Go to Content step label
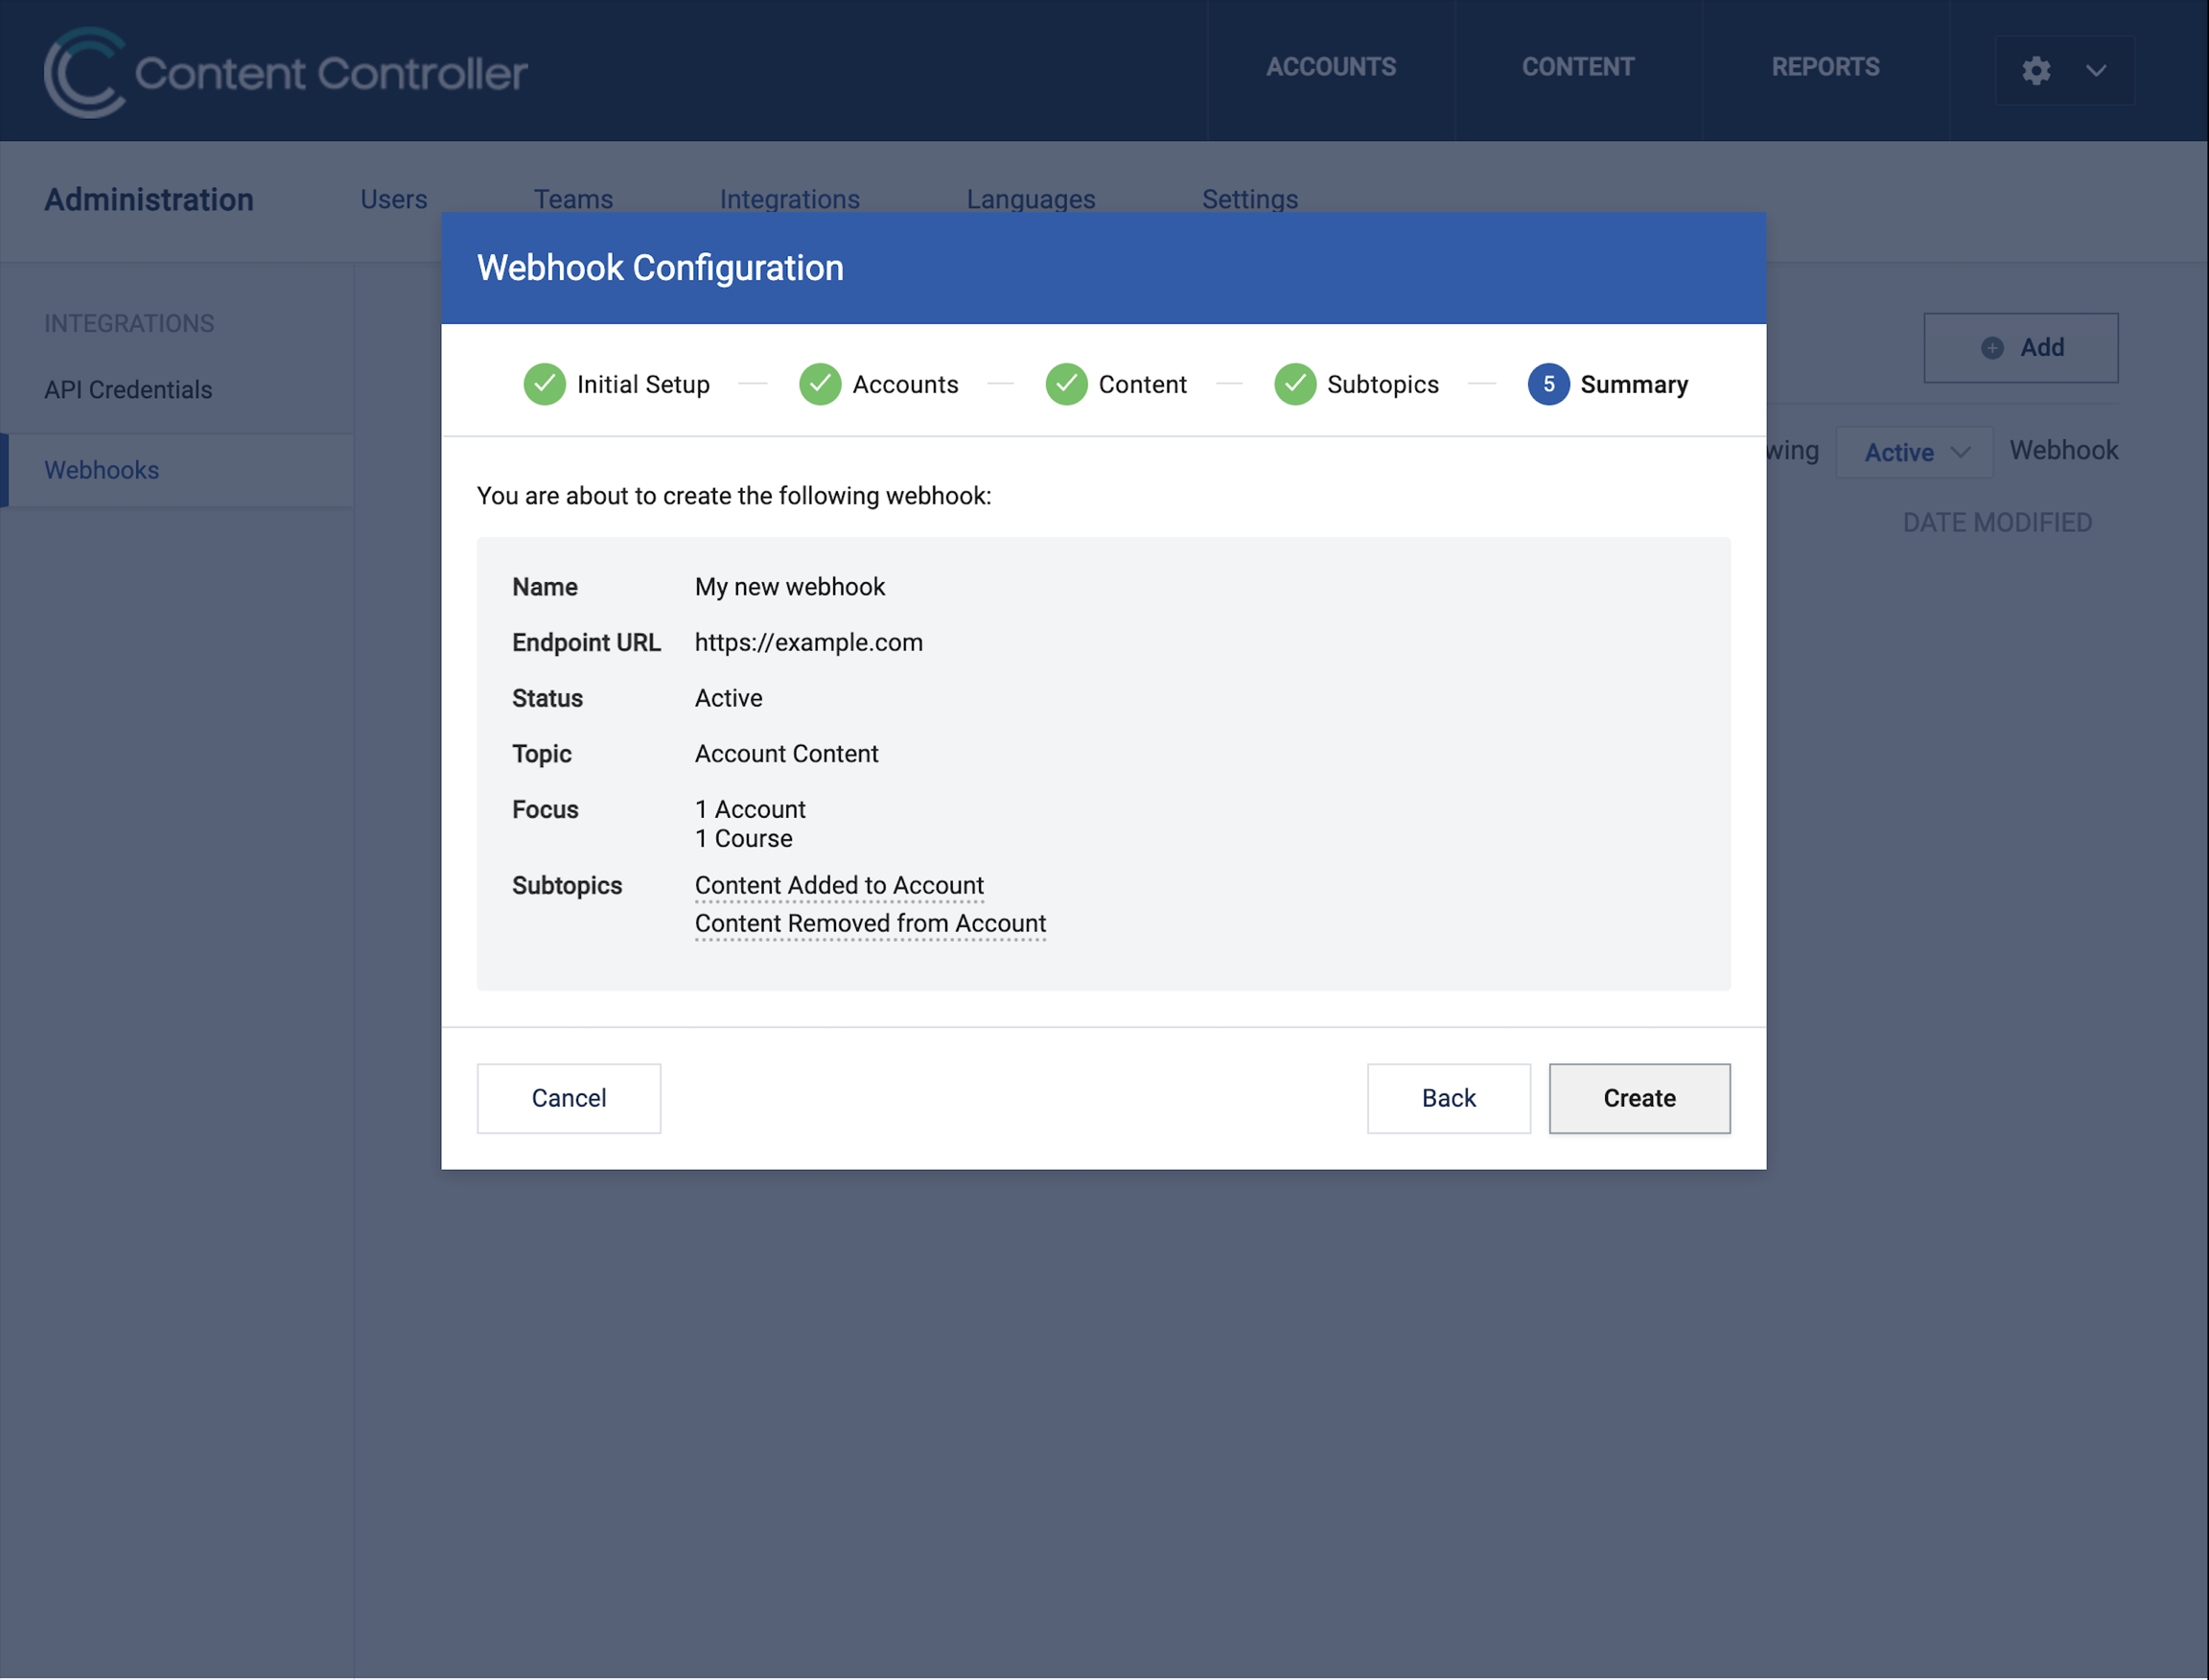The image size is (2209, 1680). pyautogui.click(x=1142, y=384)
